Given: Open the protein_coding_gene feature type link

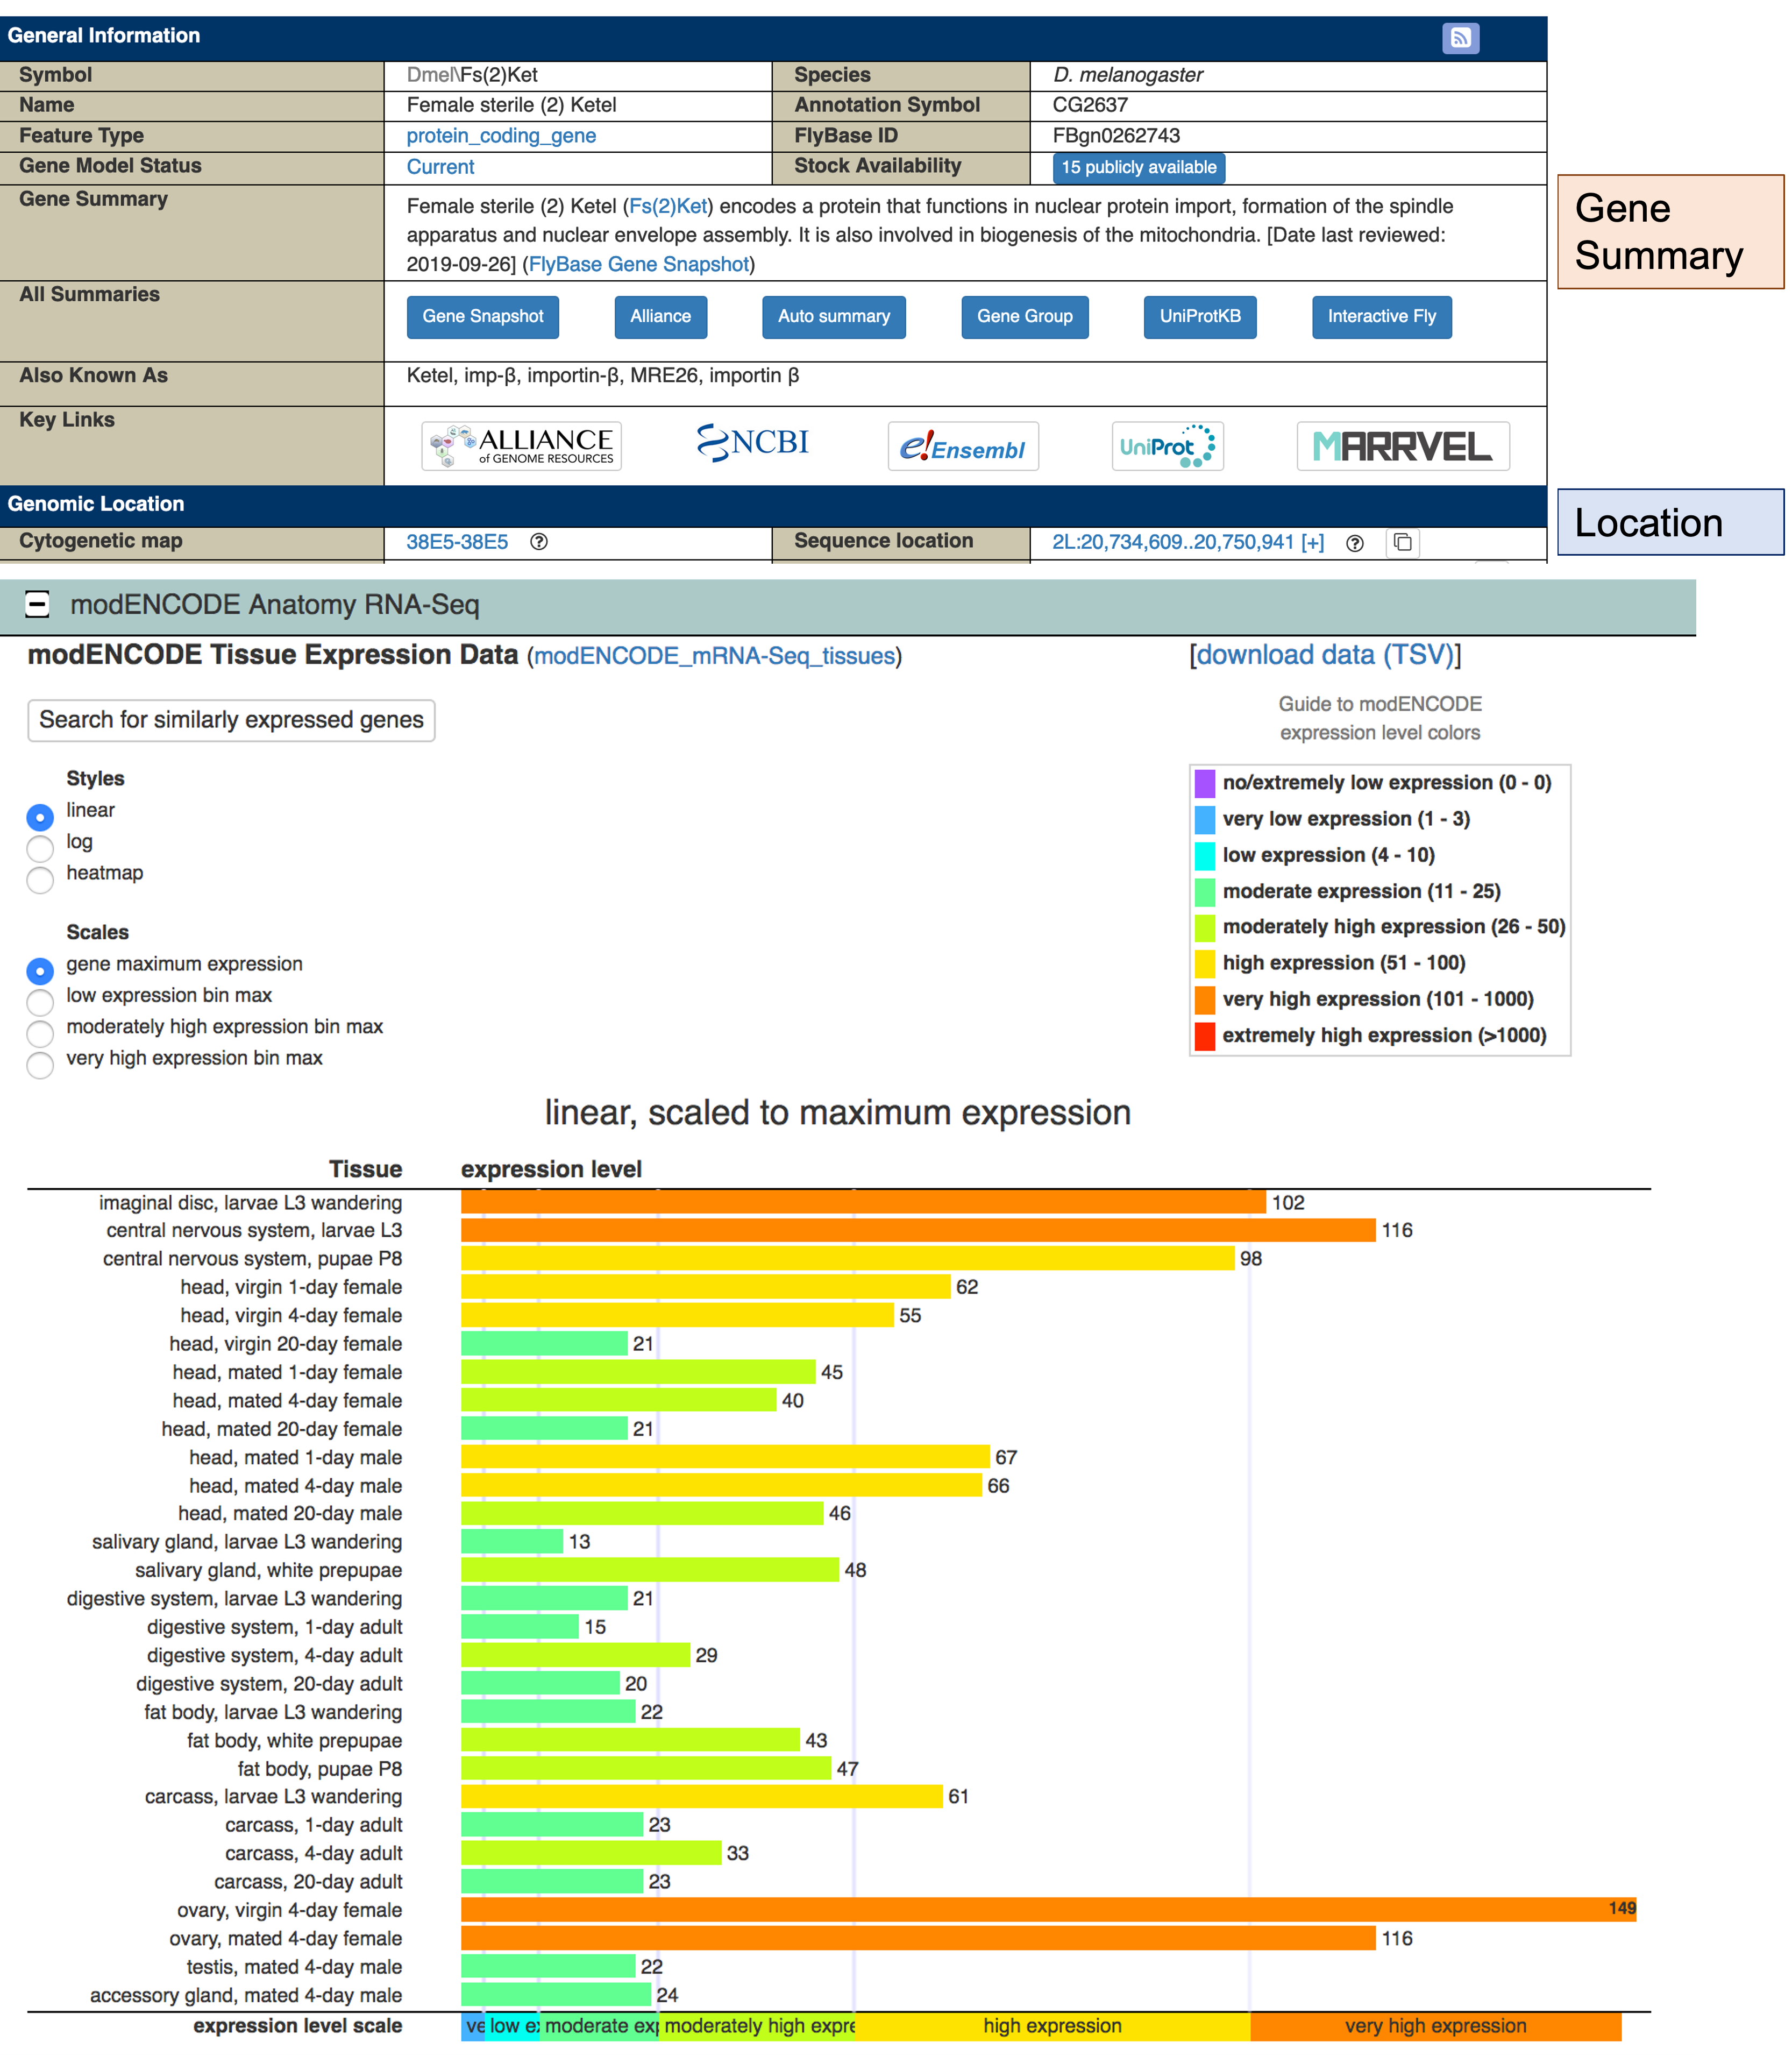Looking at the screenshot, I should 501,136.
